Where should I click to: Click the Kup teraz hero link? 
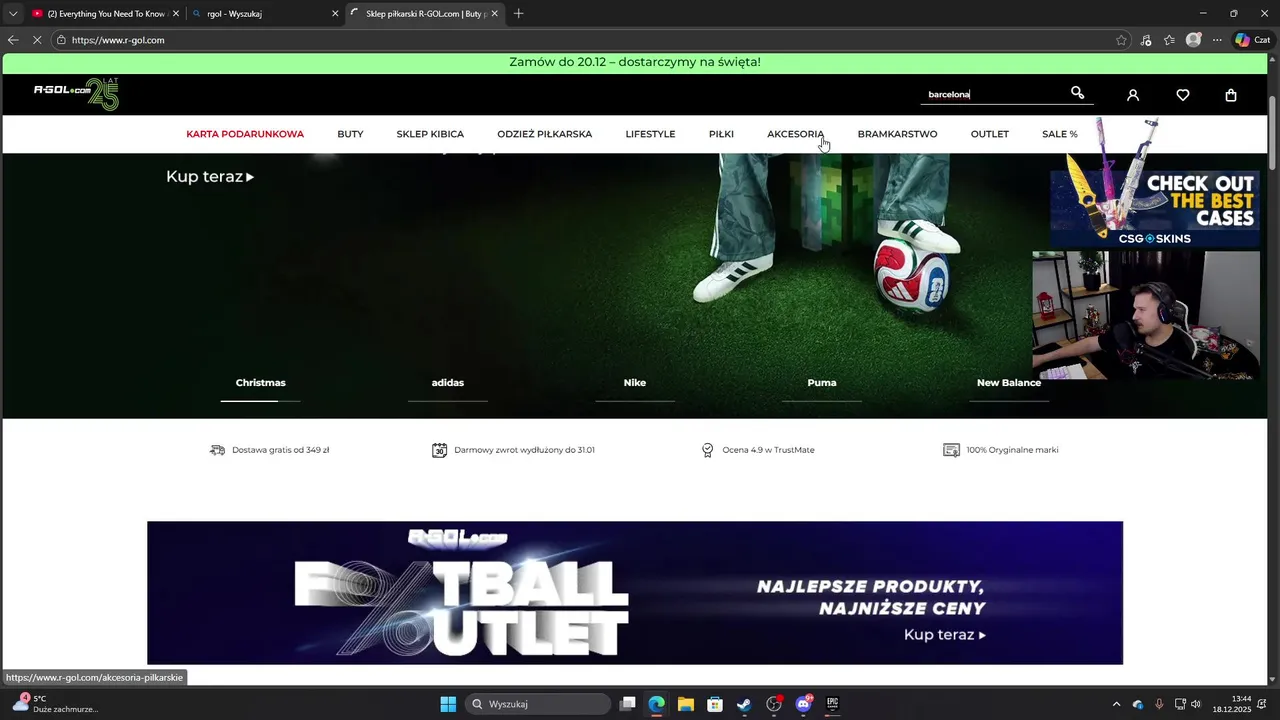(210, 176)
